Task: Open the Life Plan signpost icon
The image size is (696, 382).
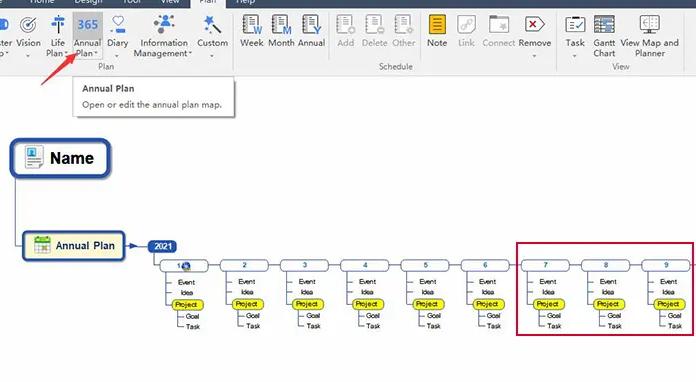Action: 58,25
